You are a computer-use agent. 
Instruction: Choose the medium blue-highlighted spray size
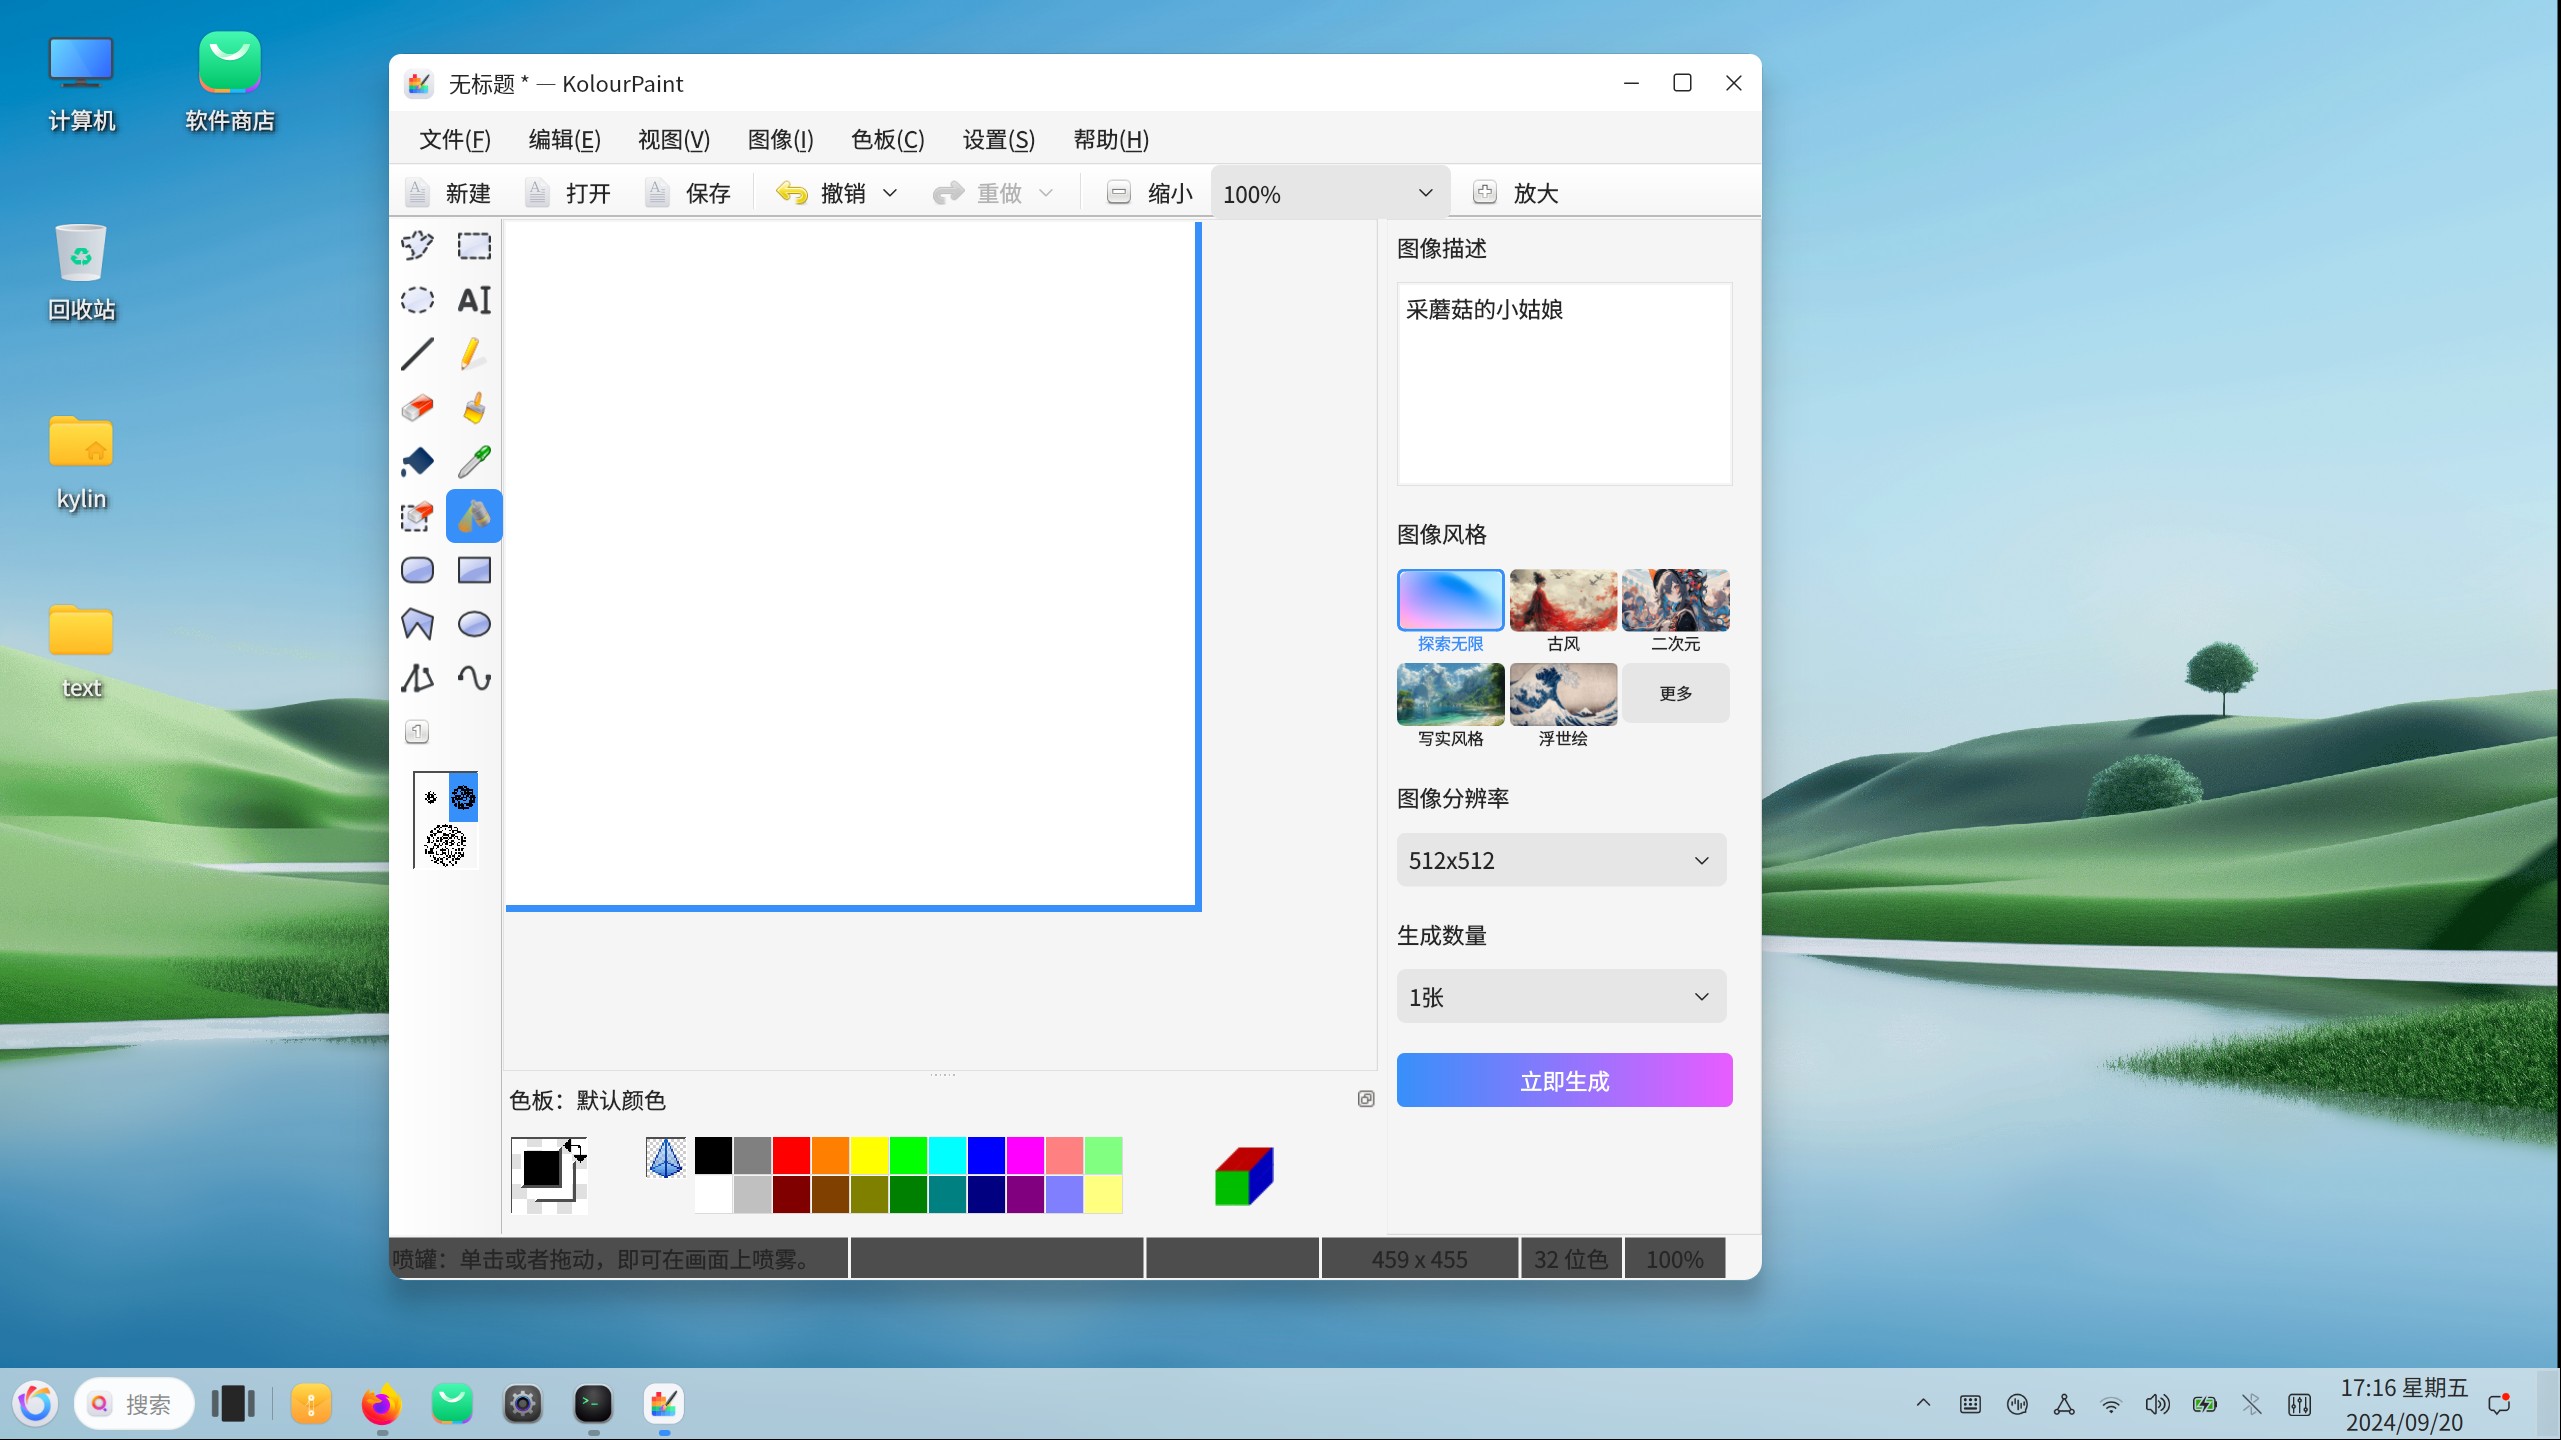coord(463,797)
